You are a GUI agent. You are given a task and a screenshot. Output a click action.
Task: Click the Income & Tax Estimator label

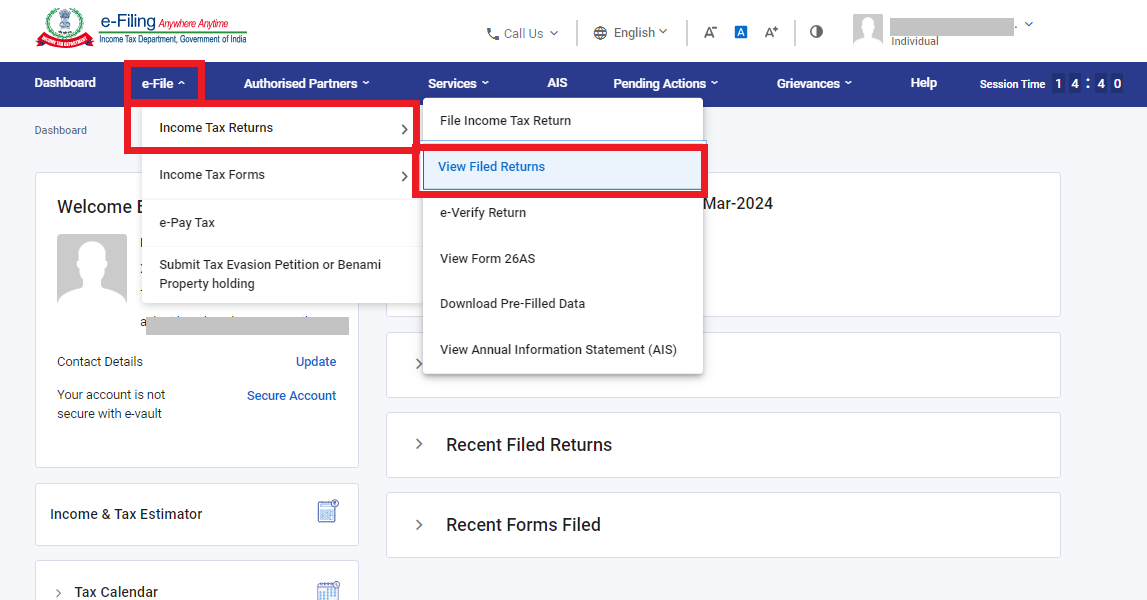126,514
